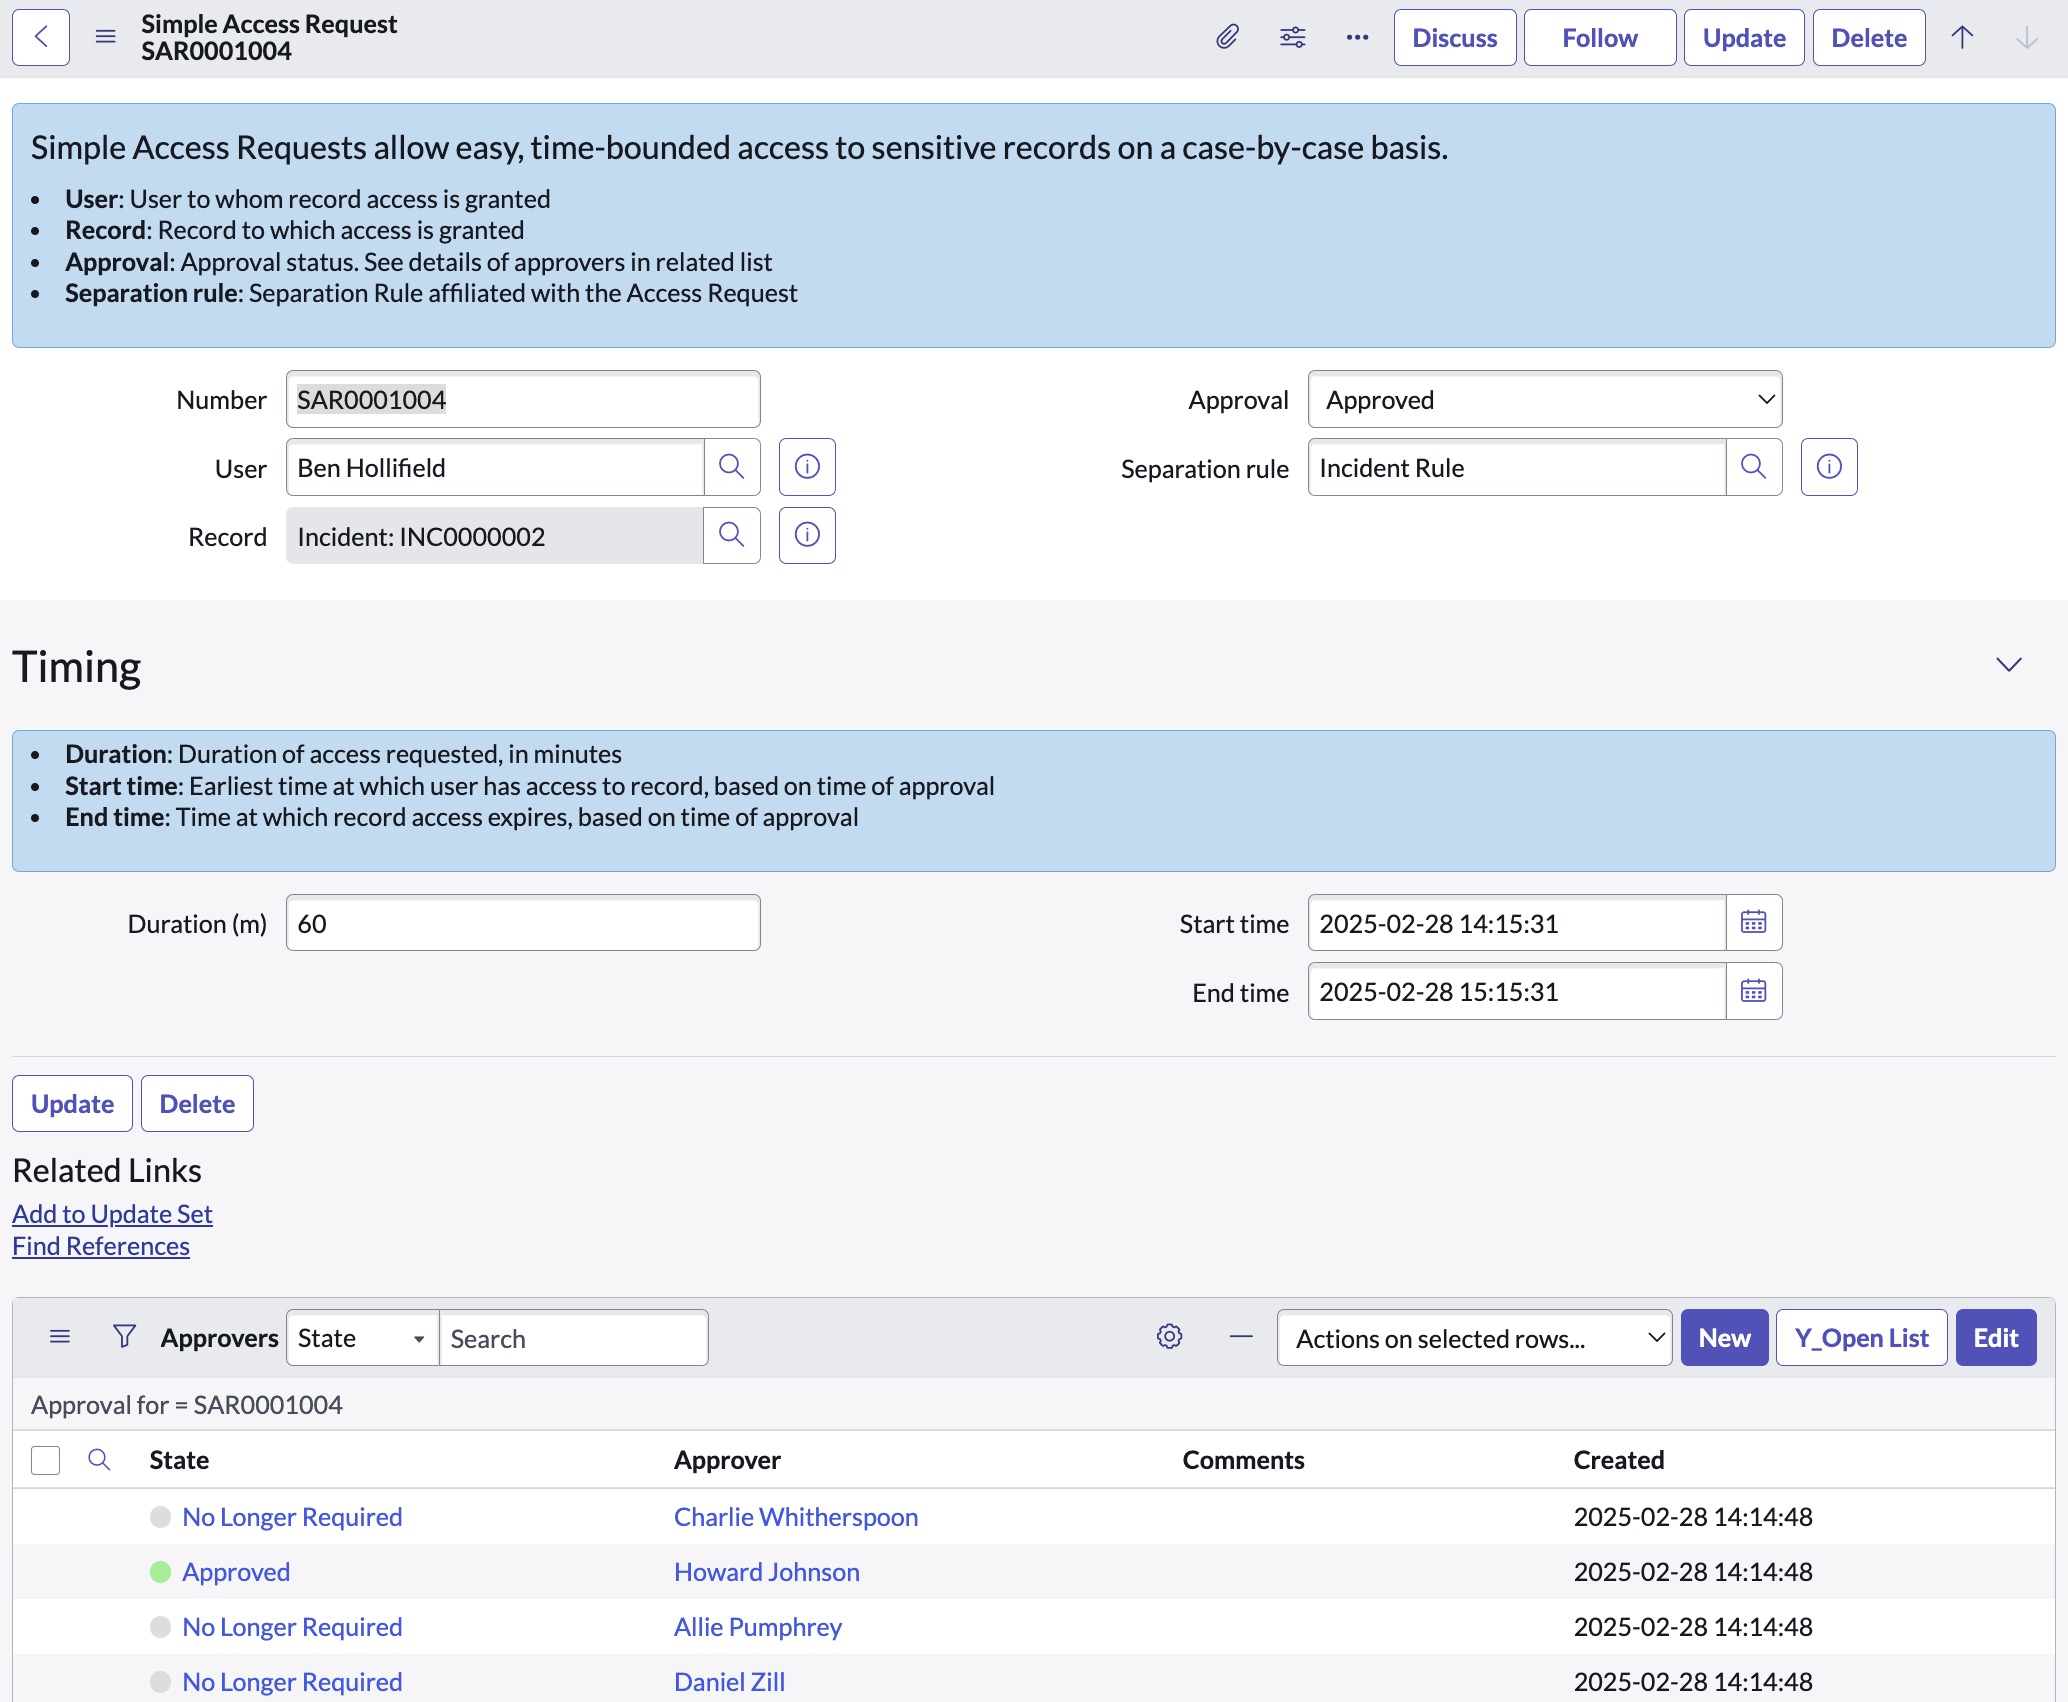The width and height of the screenshot is (2068, 1702).
Task: Go to next record down arrow
Action: pyautogui.click(x=2027, y=38)
